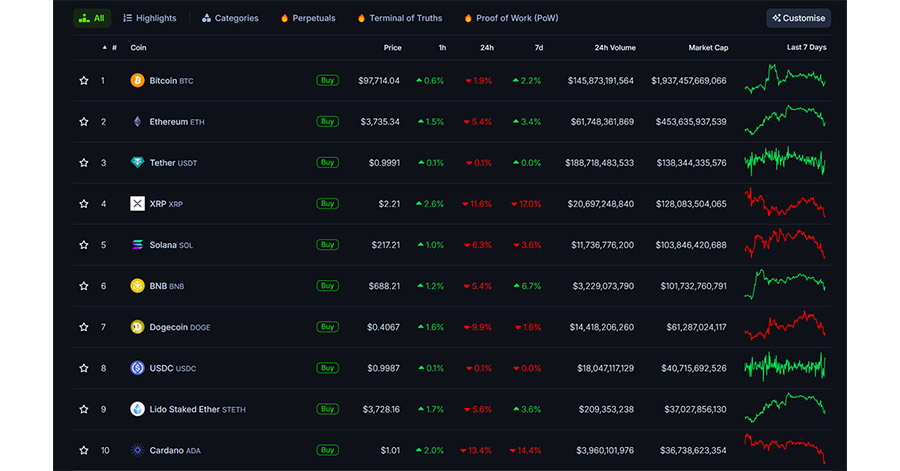Open Cardano 7-day sparkline chart
The image size is (900, 471).
pyautogui.click(x=785, y=449)
